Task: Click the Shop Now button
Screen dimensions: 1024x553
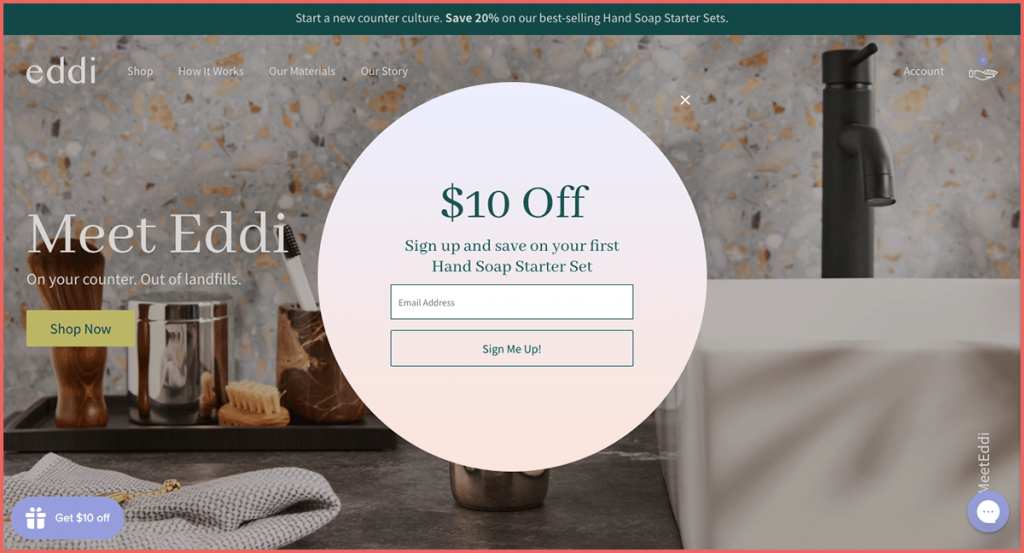Action: click(x=80, y=328)
